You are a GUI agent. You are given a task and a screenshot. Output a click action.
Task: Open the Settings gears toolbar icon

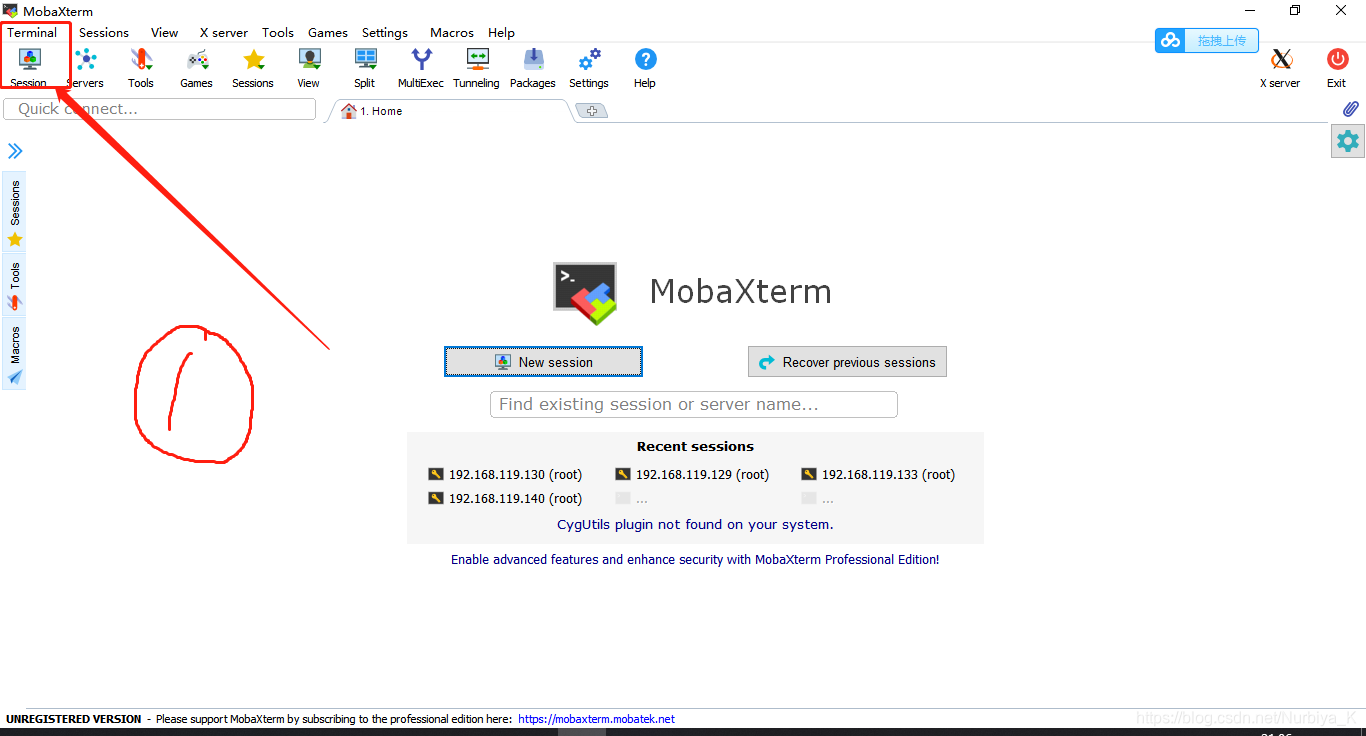pos(589,67)
